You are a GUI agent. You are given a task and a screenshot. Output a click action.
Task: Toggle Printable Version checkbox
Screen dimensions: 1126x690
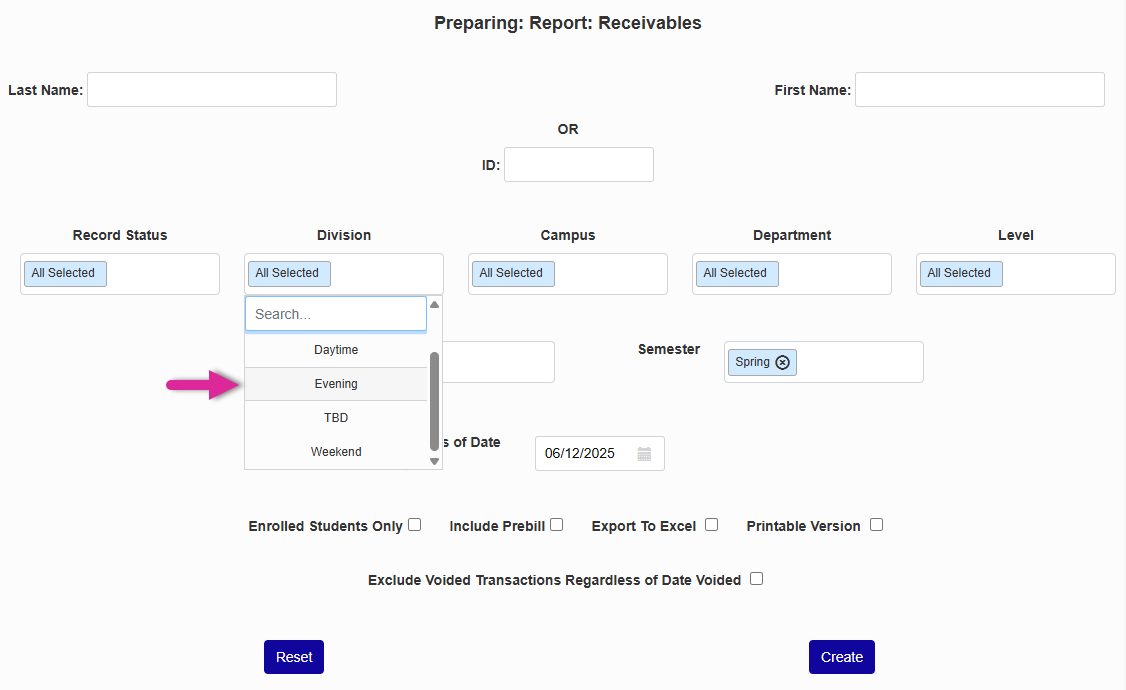(x=876, y=524)
